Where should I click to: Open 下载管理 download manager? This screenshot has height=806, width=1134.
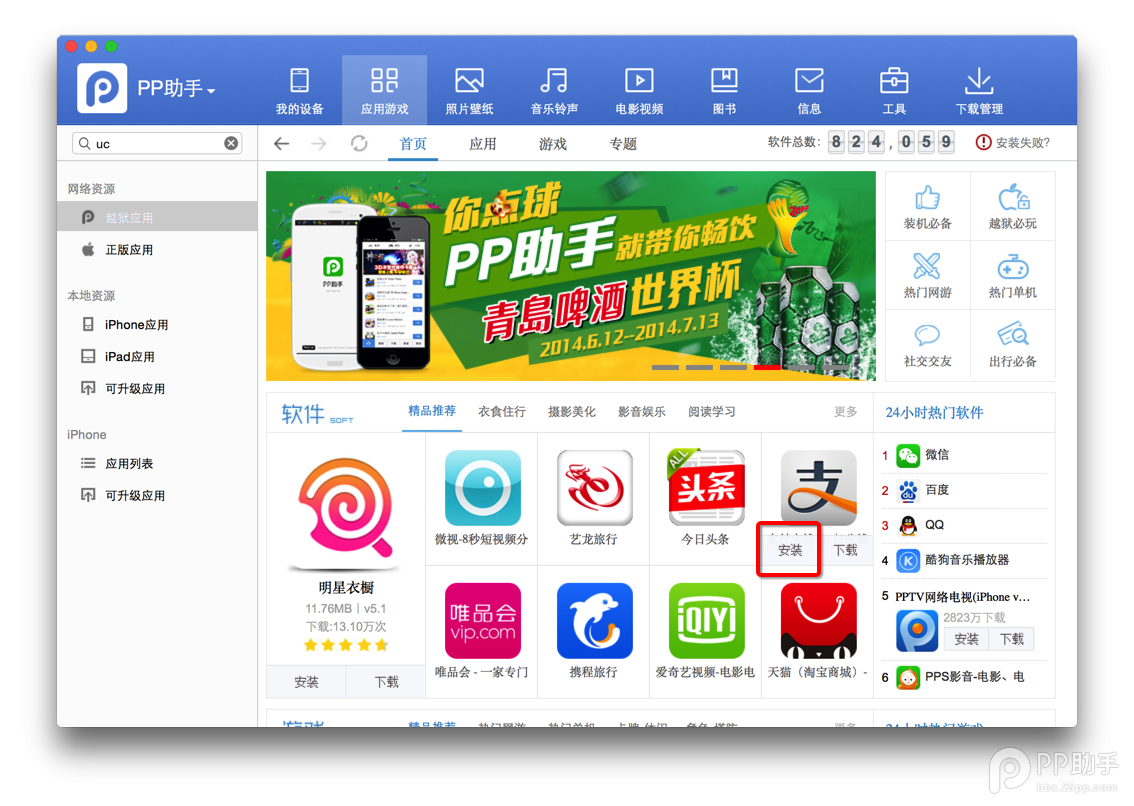click(979, 91)
